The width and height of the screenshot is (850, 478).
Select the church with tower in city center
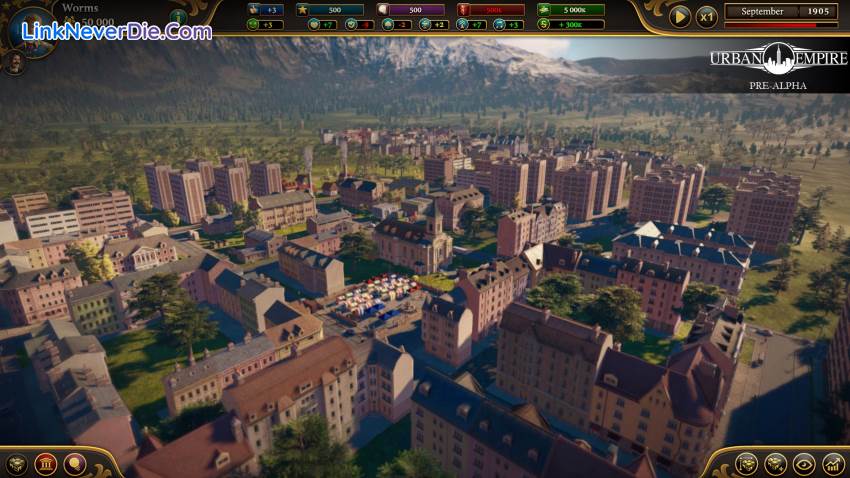[413, 238]
